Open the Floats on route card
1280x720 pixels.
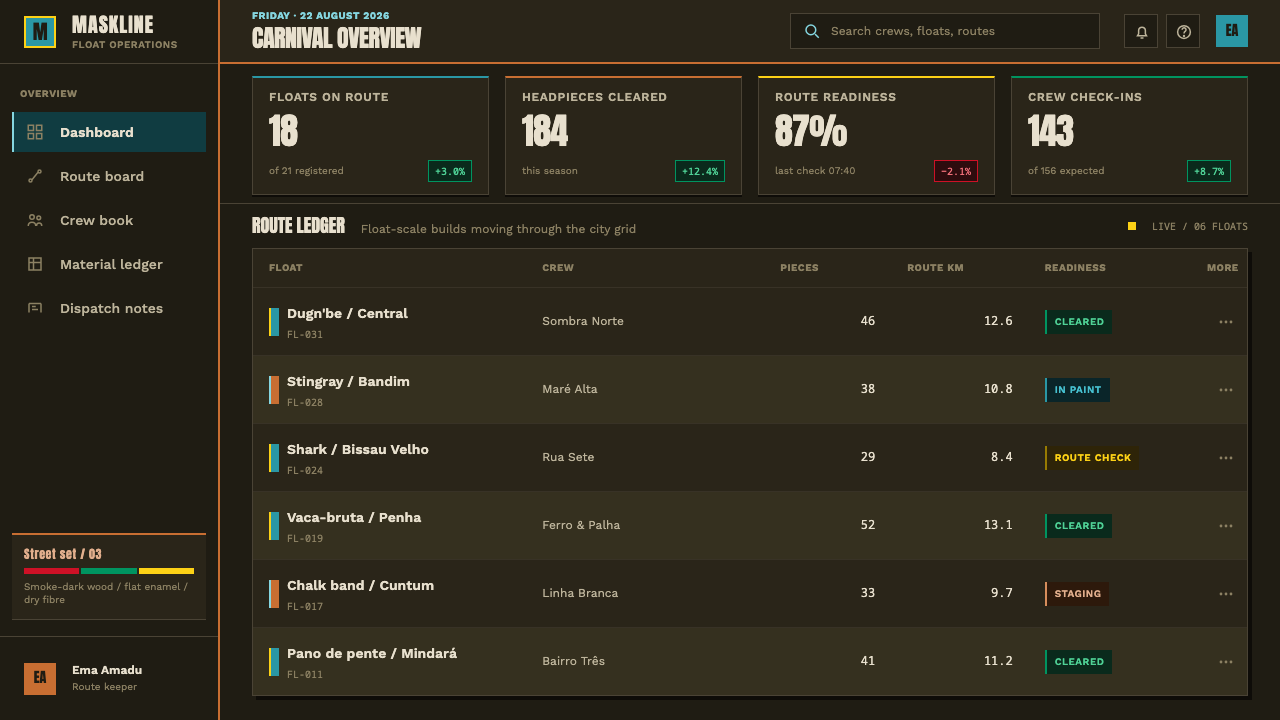tap(370, 135)
